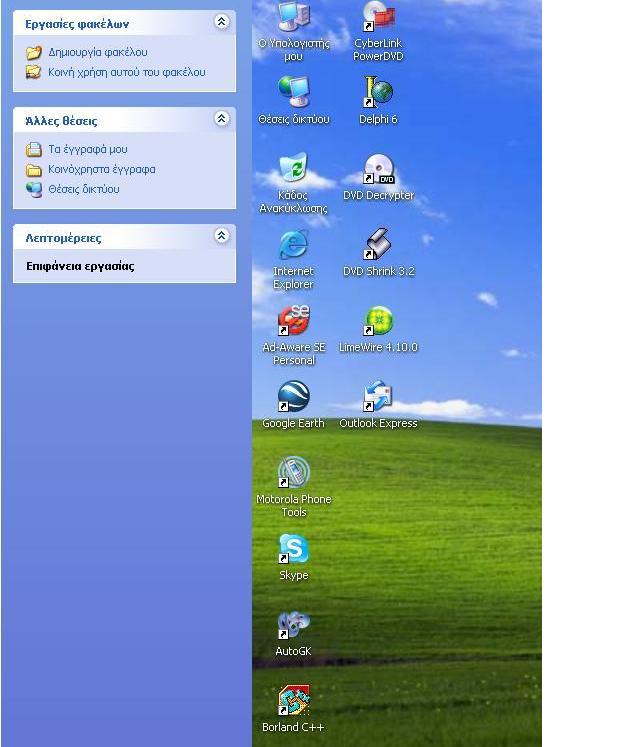Viewport: 640px width, 747px height.
Task: Select the DVD Decrypter shortcut icon
Action: pos(378,168)
